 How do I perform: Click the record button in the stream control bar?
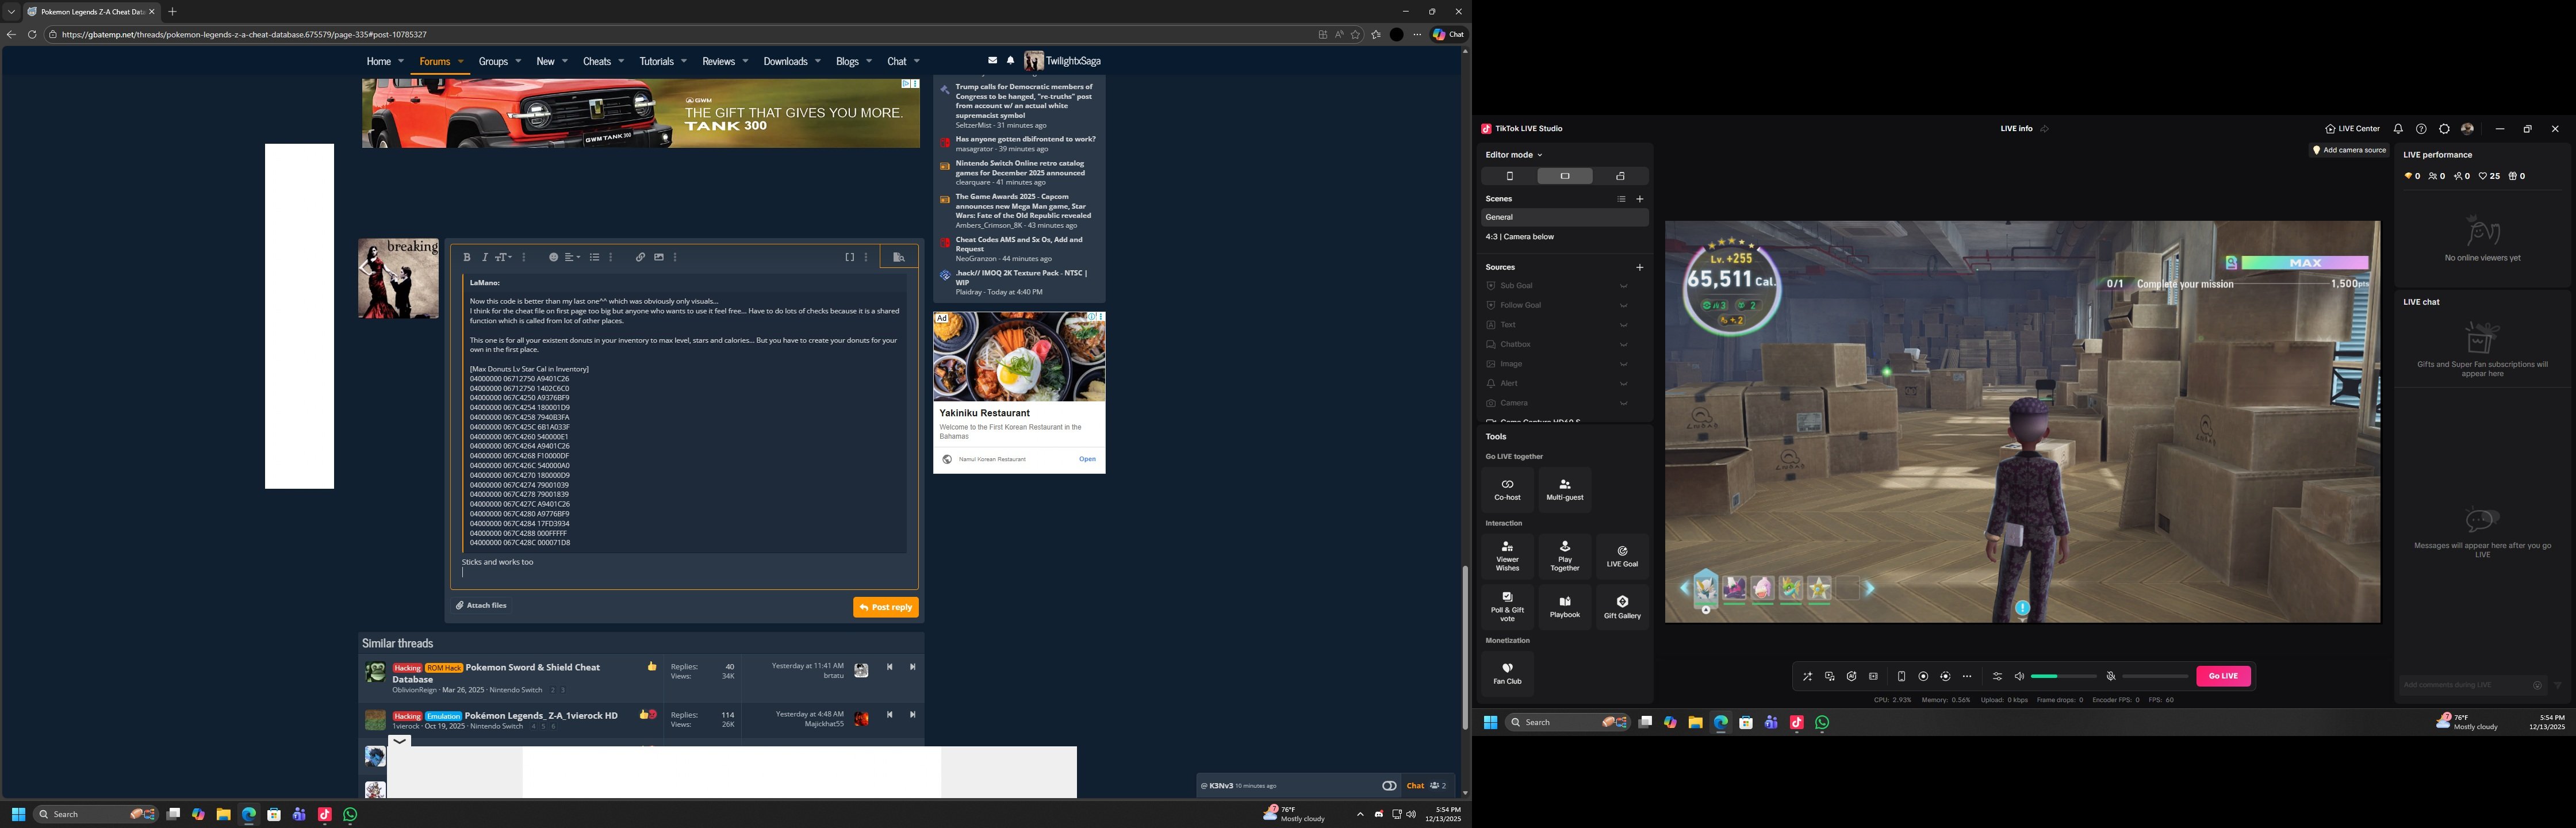pyautogui.click(x=1923, y=677)
